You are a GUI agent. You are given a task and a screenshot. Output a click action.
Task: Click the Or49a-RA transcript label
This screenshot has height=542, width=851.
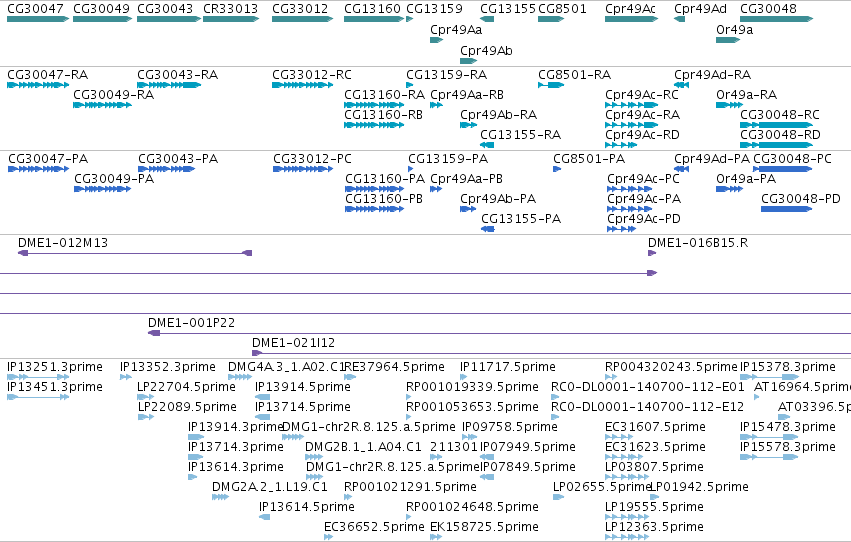pyautogui.click(x=747, y=94)
